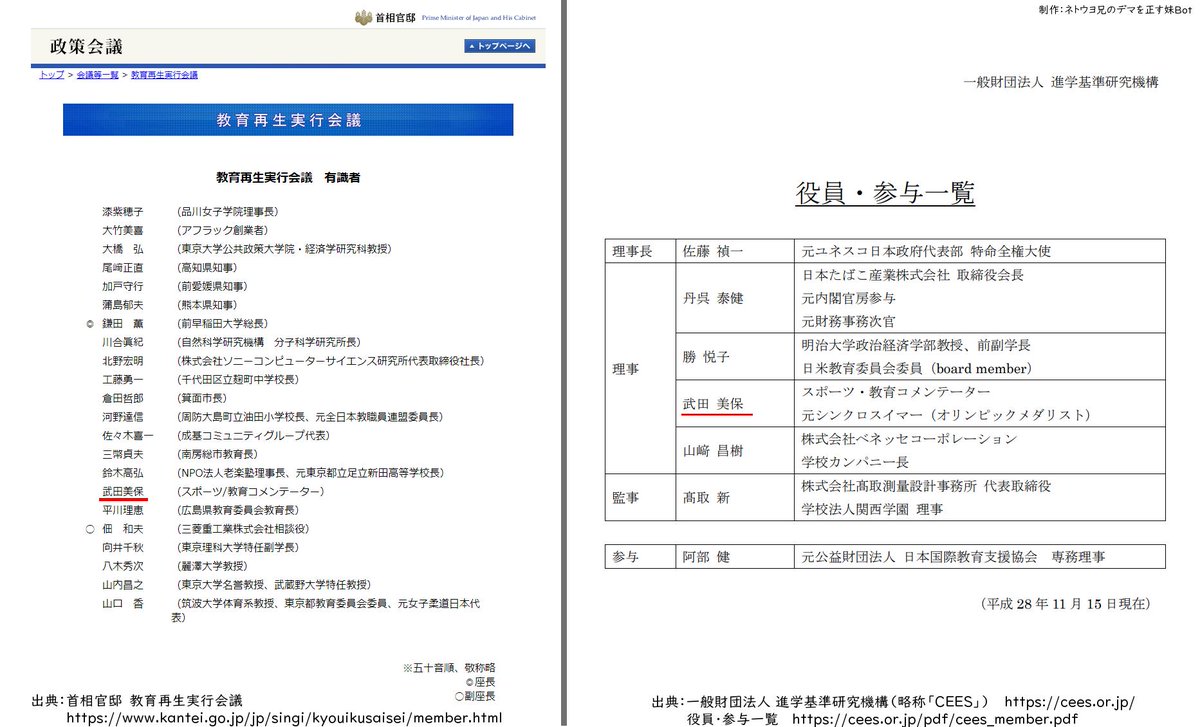
Task: Select the name 倉田哲郎
Action: [123, 398]
